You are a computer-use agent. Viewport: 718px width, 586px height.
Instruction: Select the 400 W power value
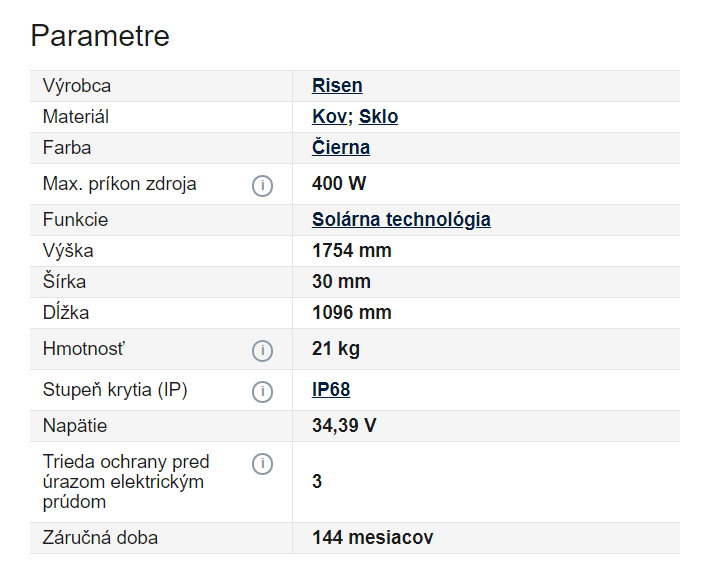click(x=340, y=184)
